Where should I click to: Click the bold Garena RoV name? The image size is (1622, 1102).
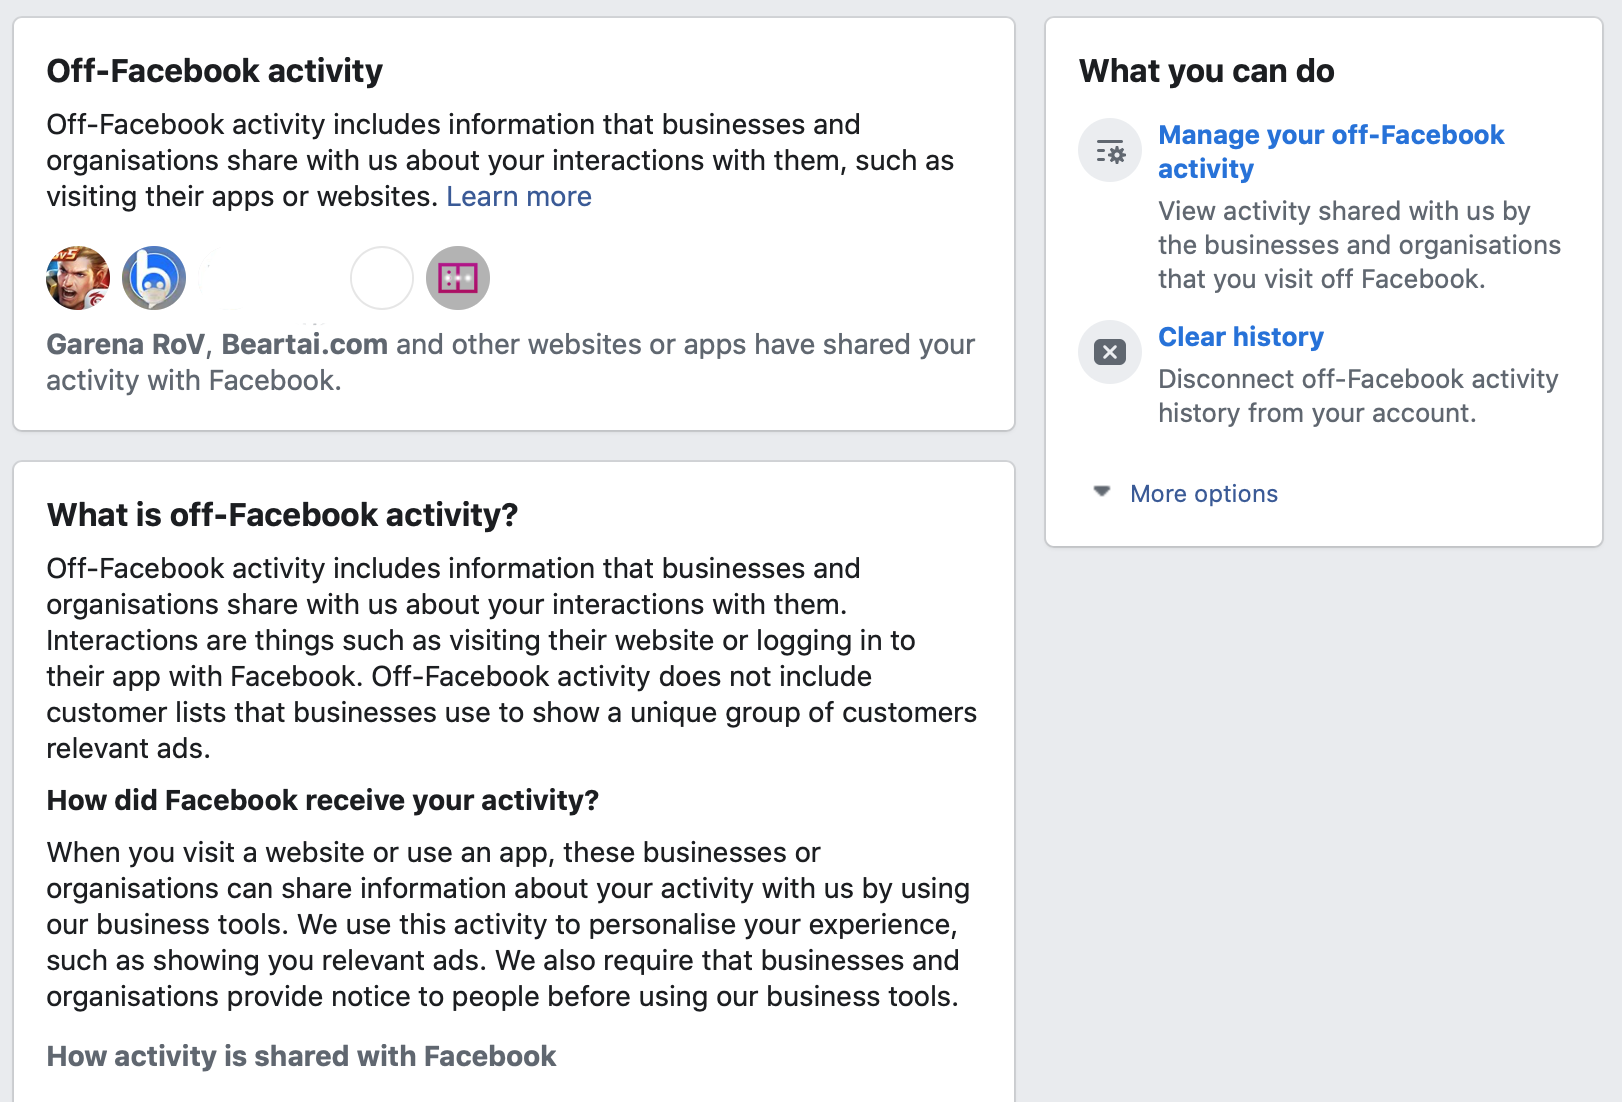125,345
